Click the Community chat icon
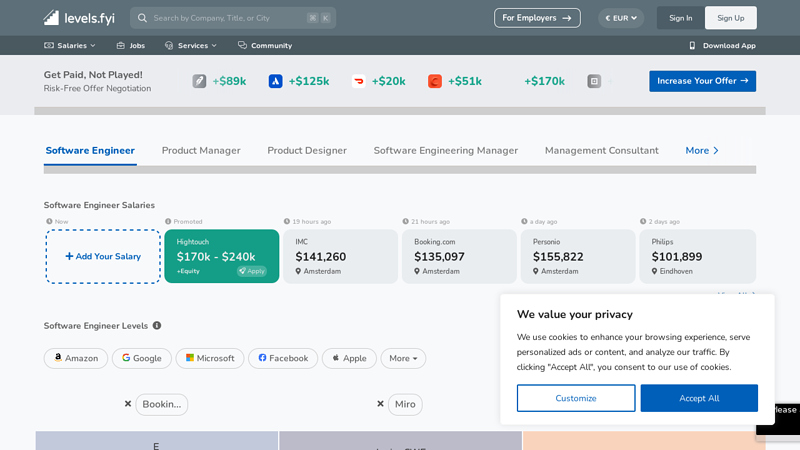Viewport: 800px width, 450px height. [x=242, y=45]
